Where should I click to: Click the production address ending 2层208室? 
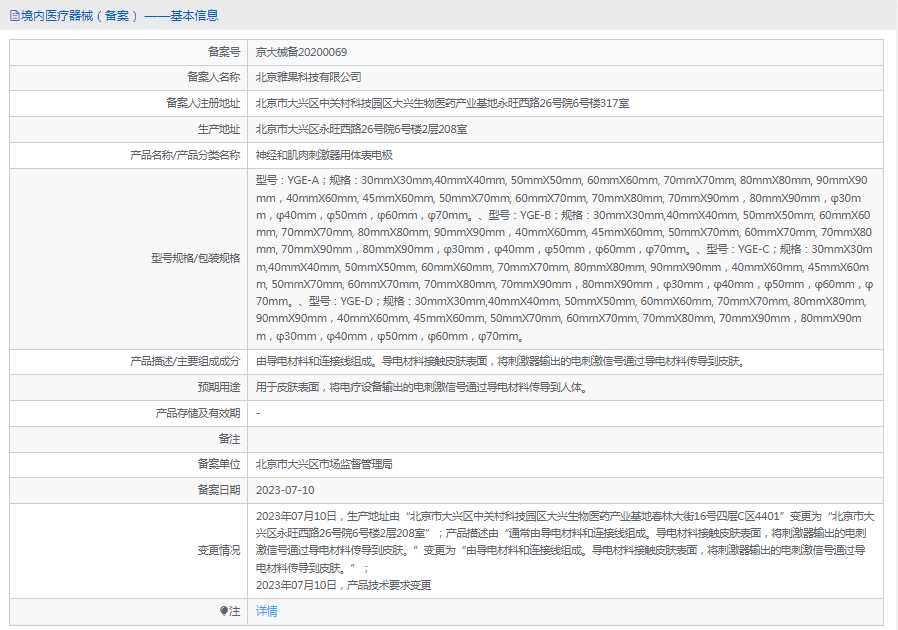pos(361,129)
